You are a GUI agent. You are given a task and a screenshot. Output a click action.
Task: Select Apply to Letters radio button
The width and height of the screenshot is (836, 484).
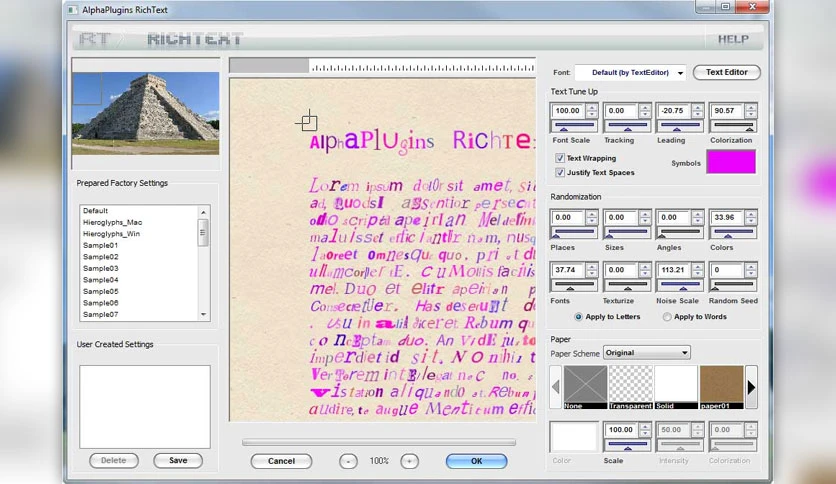(578, 317)
